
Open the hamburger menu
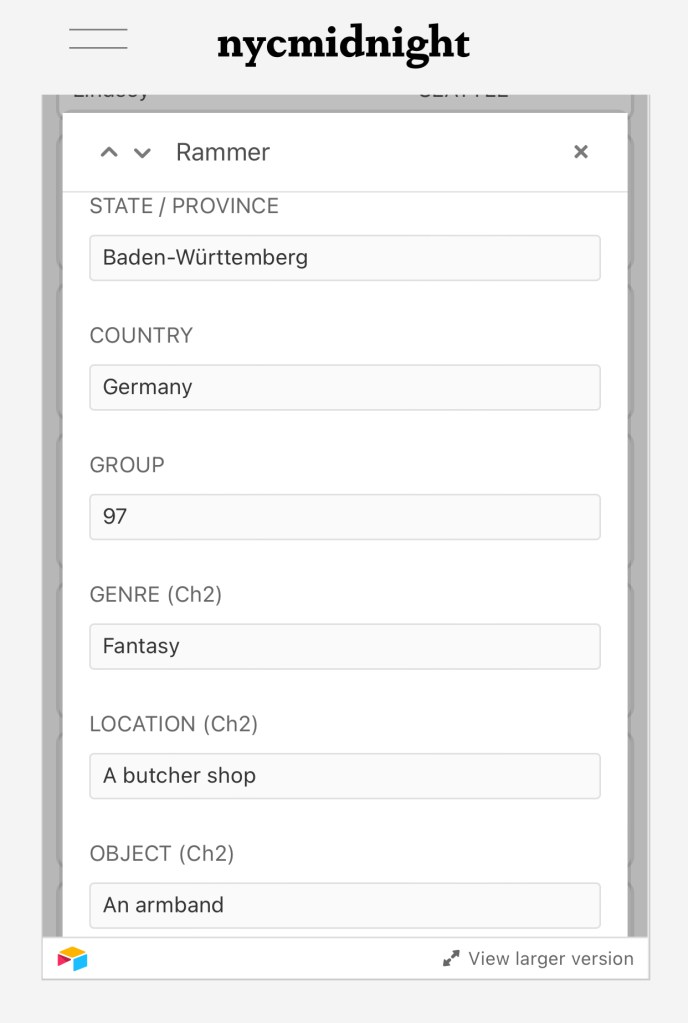(98, 40)
